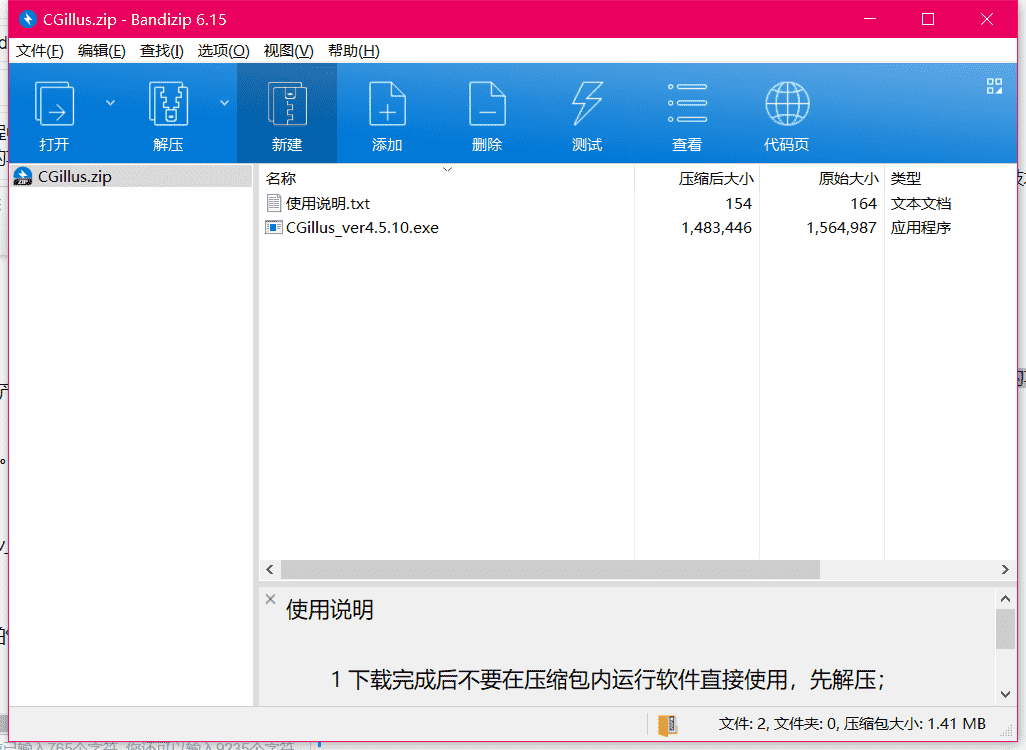1026x750 pixels.
Task: Click the horizontal scrollbar left arrow
Action: click(270, 570)
